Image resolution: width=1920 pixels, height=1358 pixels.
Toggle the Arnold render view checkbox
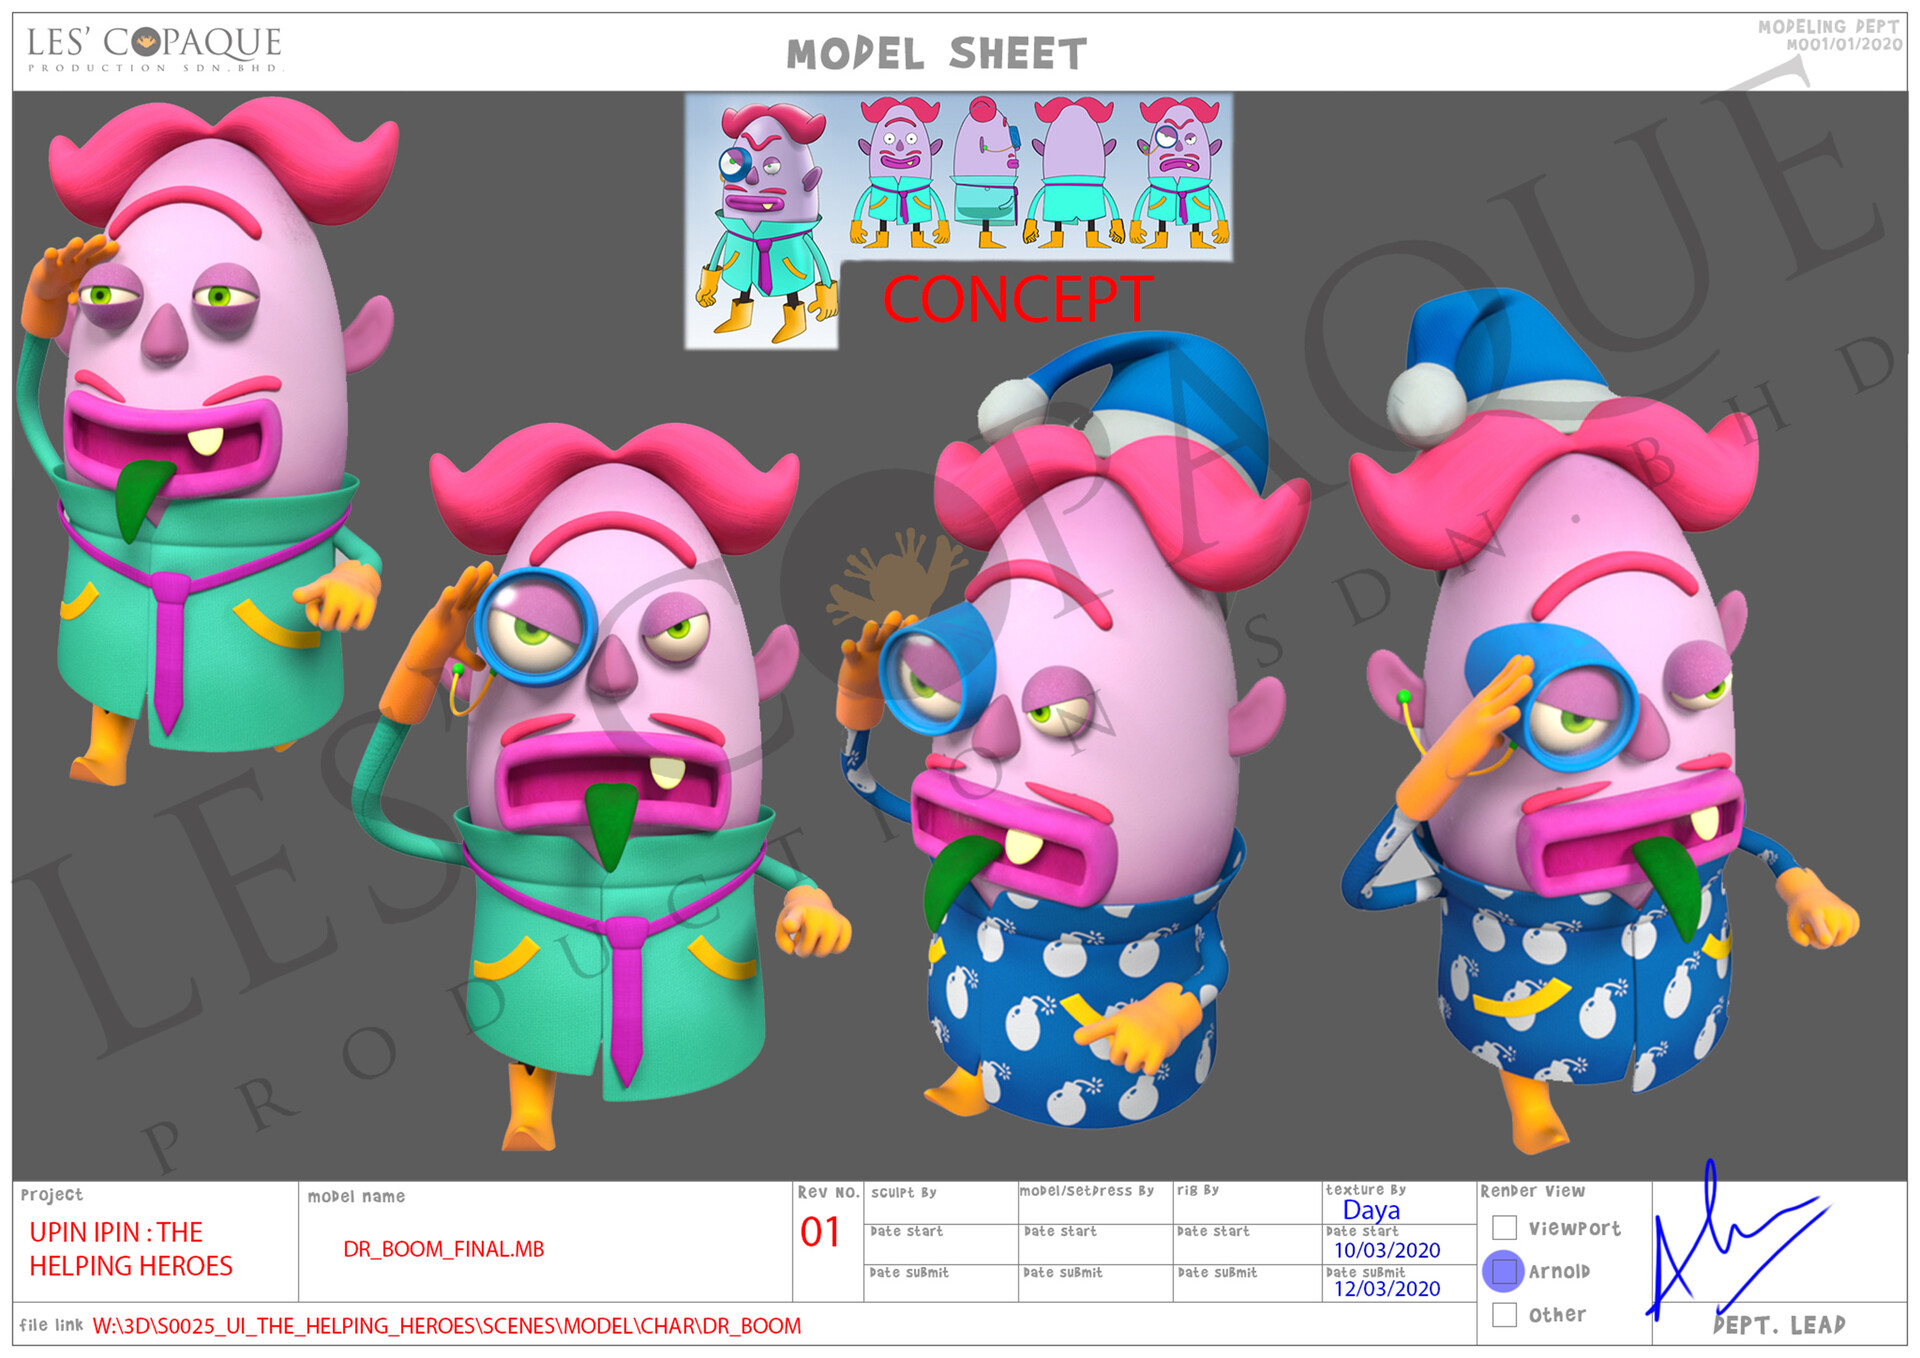pyautogui.click(x=1503, y=1271)
